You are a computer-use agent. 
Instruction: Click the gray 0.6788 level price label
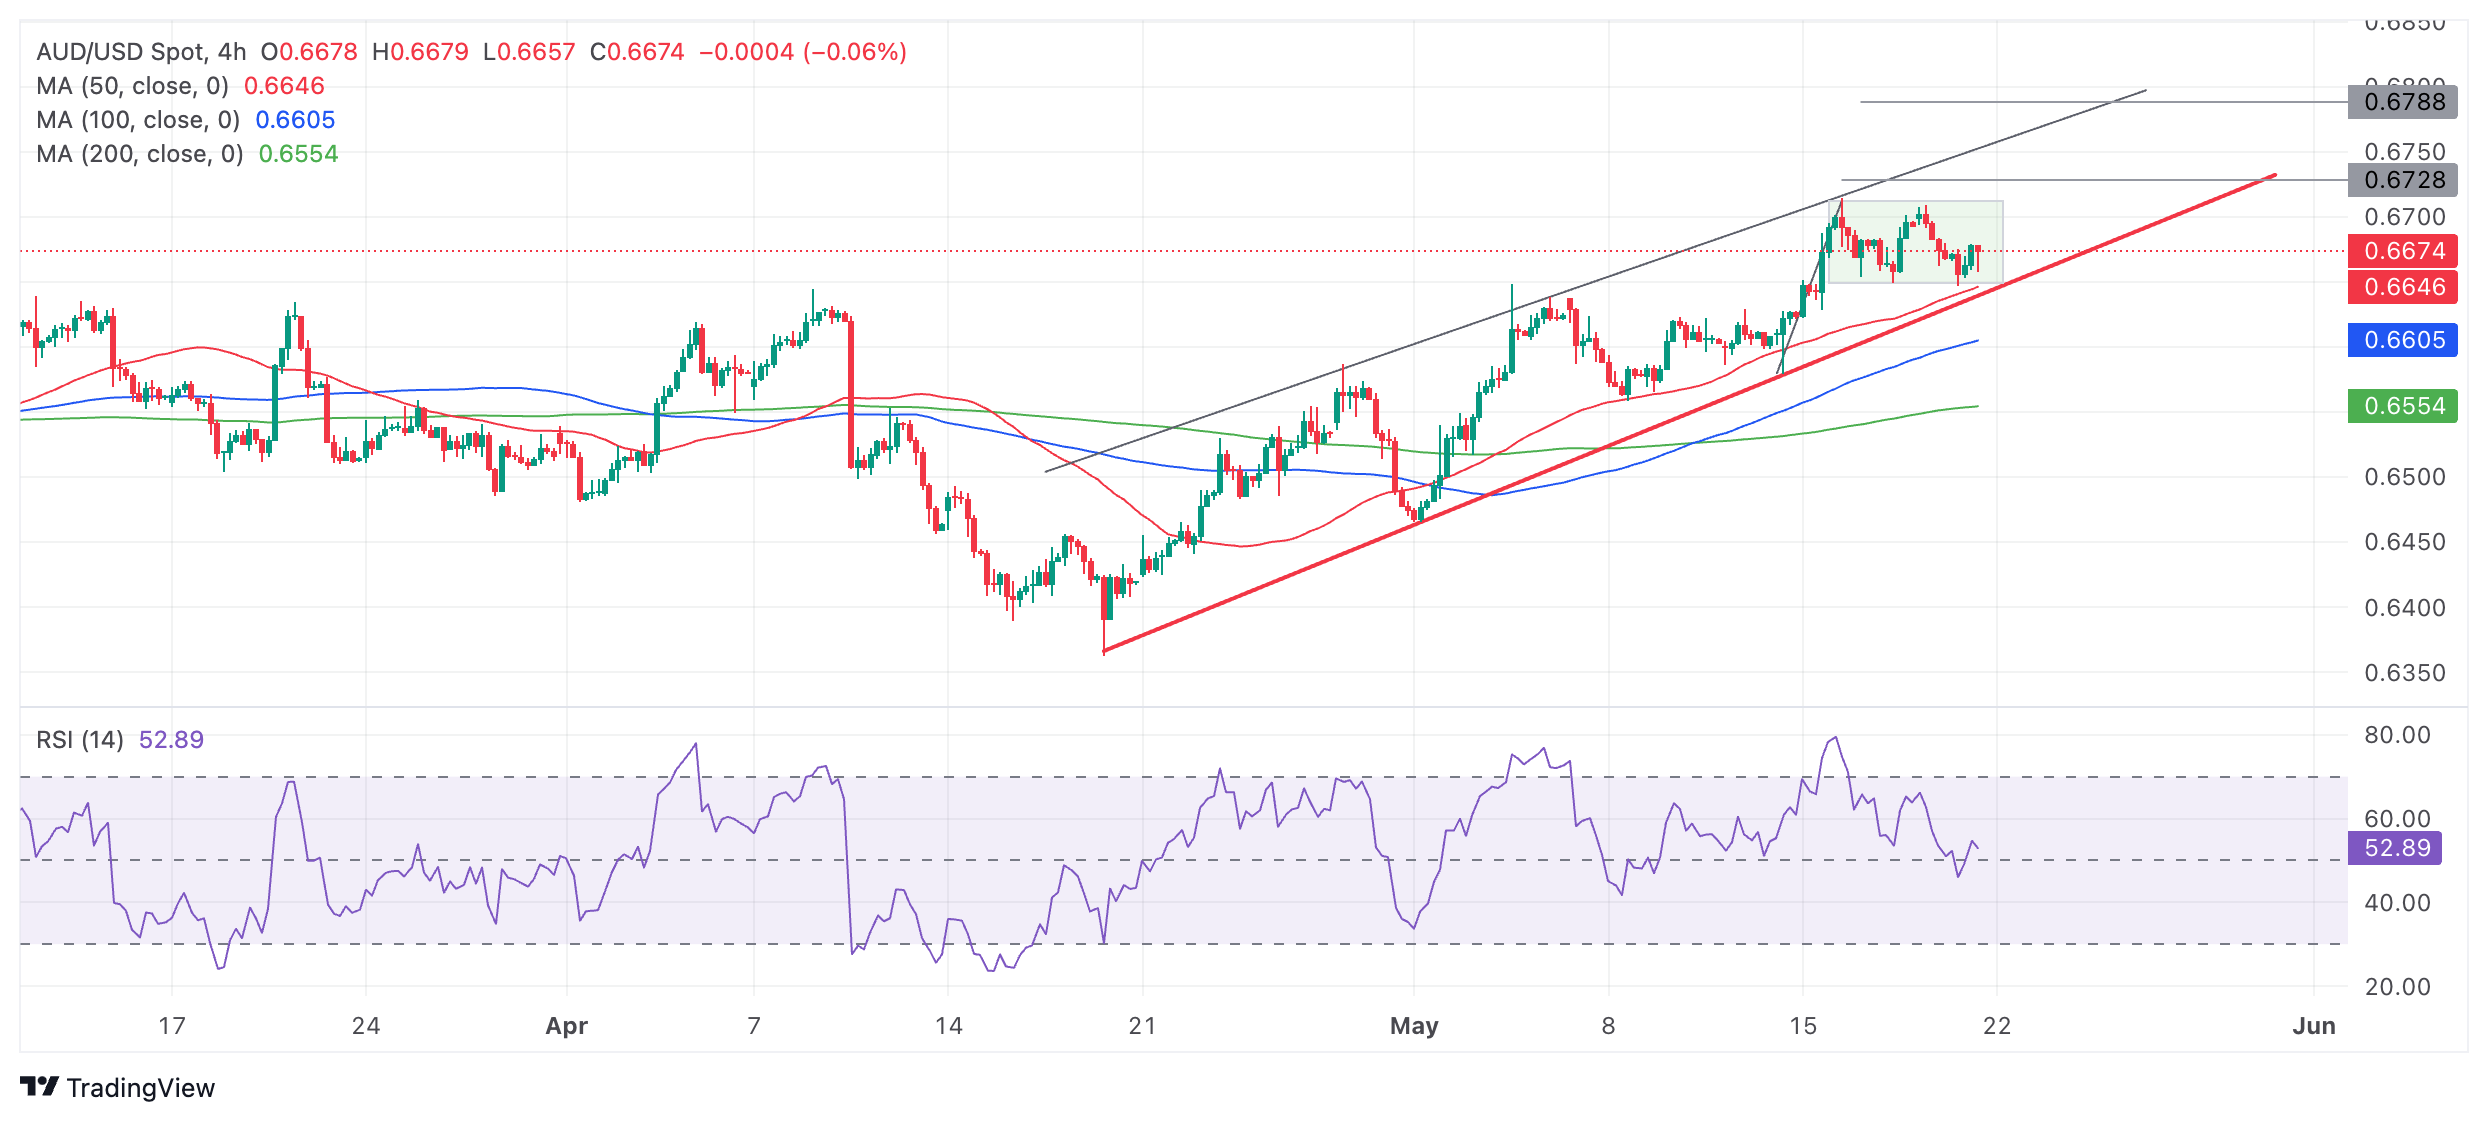[2402, 102]
